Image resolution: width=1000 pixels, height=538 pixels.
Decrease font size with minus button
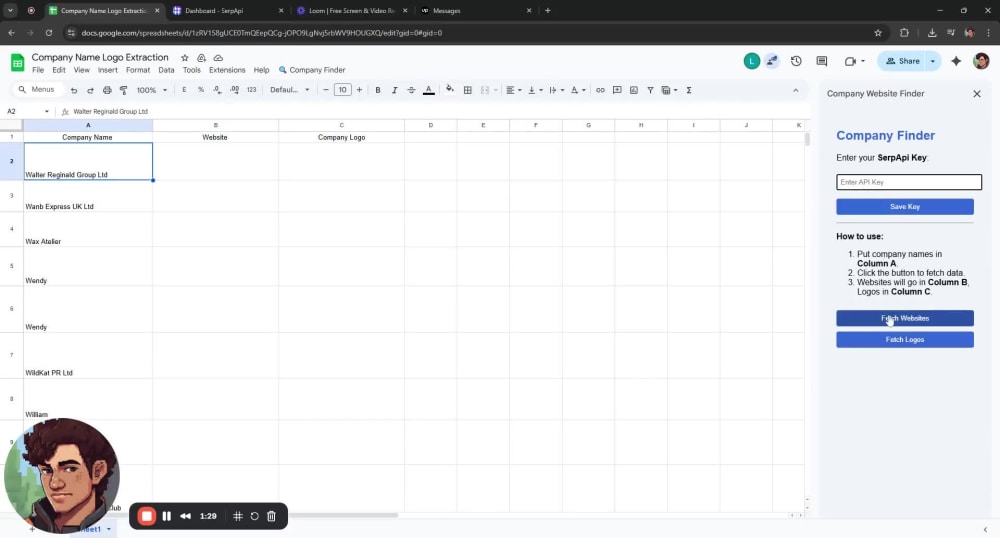(x=326, y=90)
